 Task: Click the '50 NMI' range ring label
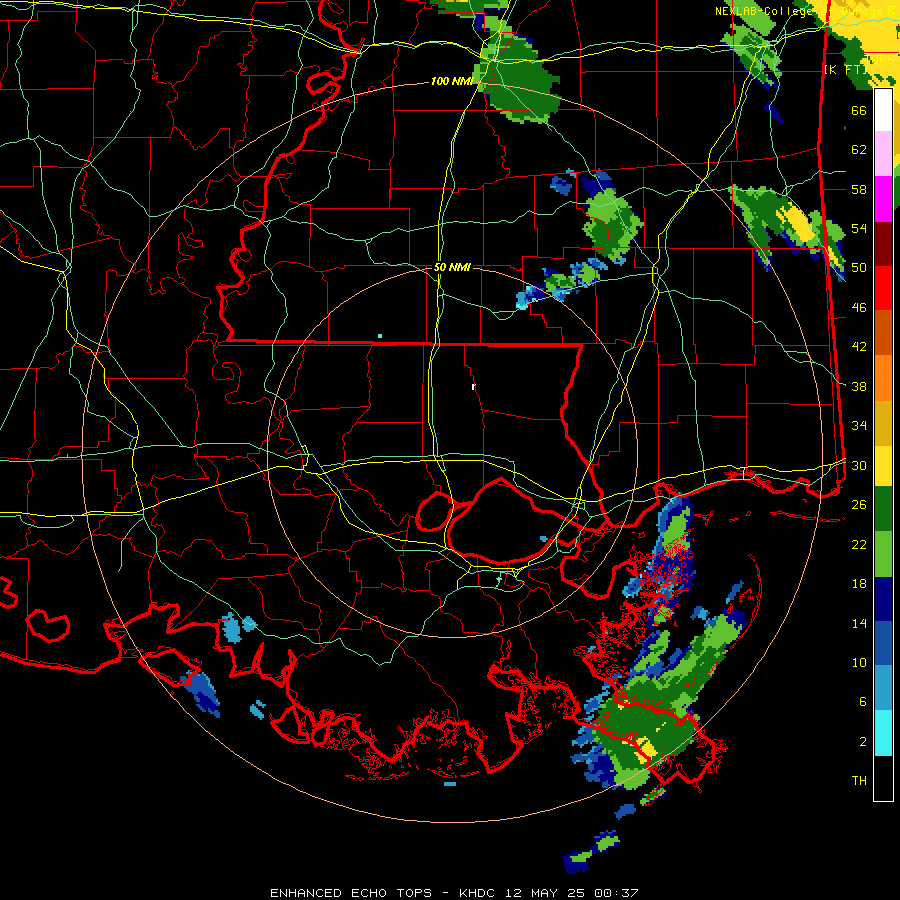point(452,267)
